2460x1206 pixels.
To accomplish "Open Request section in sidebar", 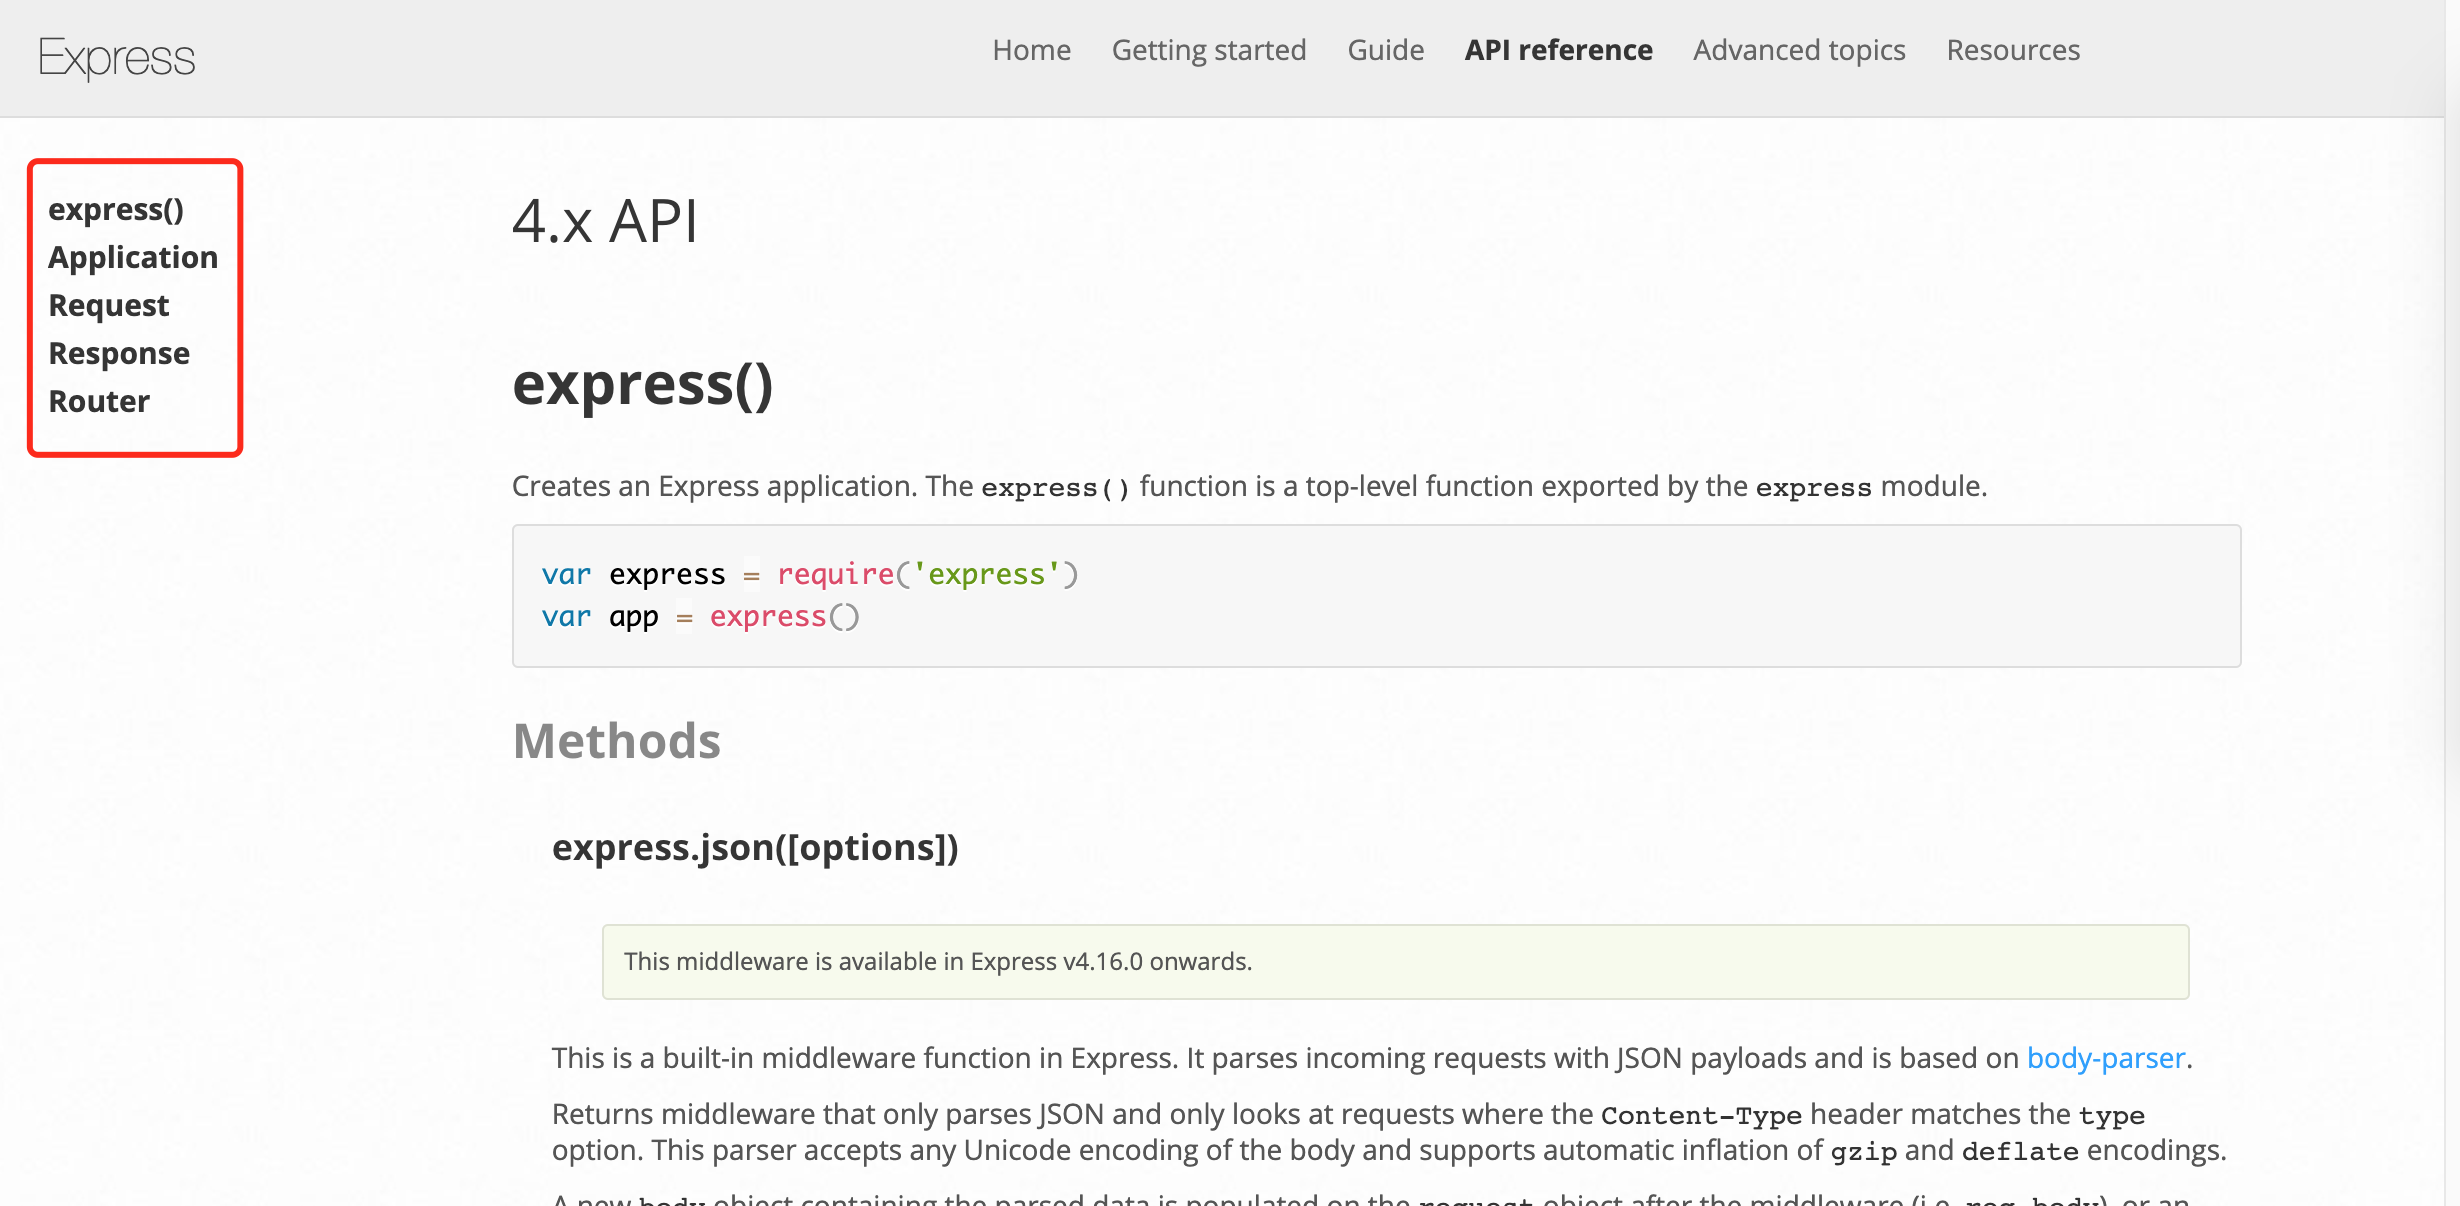I will [109, 305].
